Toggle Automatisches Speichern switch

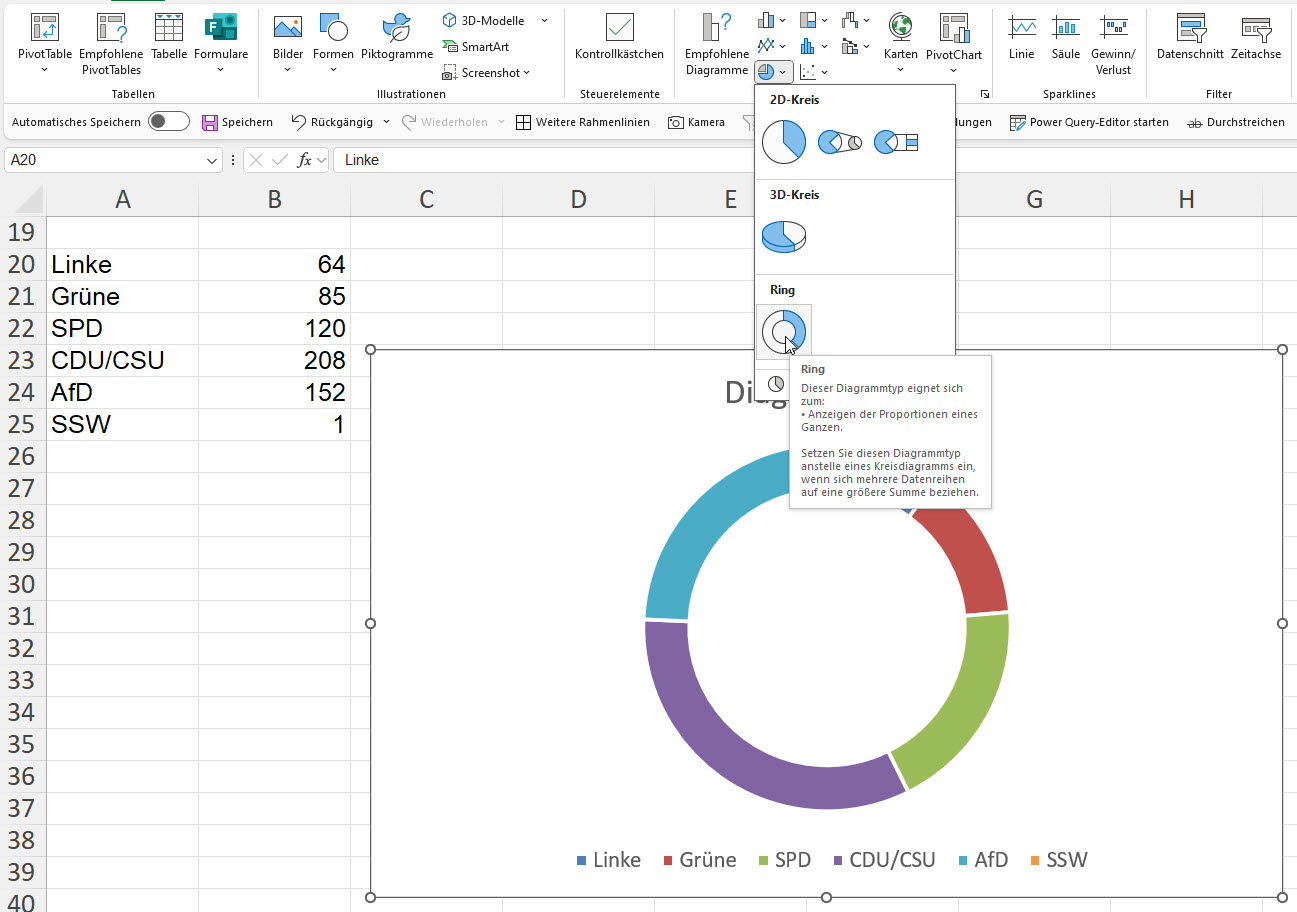click(168, 122)
